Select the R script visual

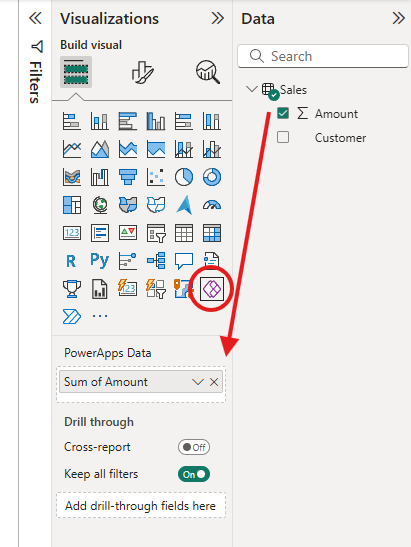pyautogui.click(x=71, y=261)
